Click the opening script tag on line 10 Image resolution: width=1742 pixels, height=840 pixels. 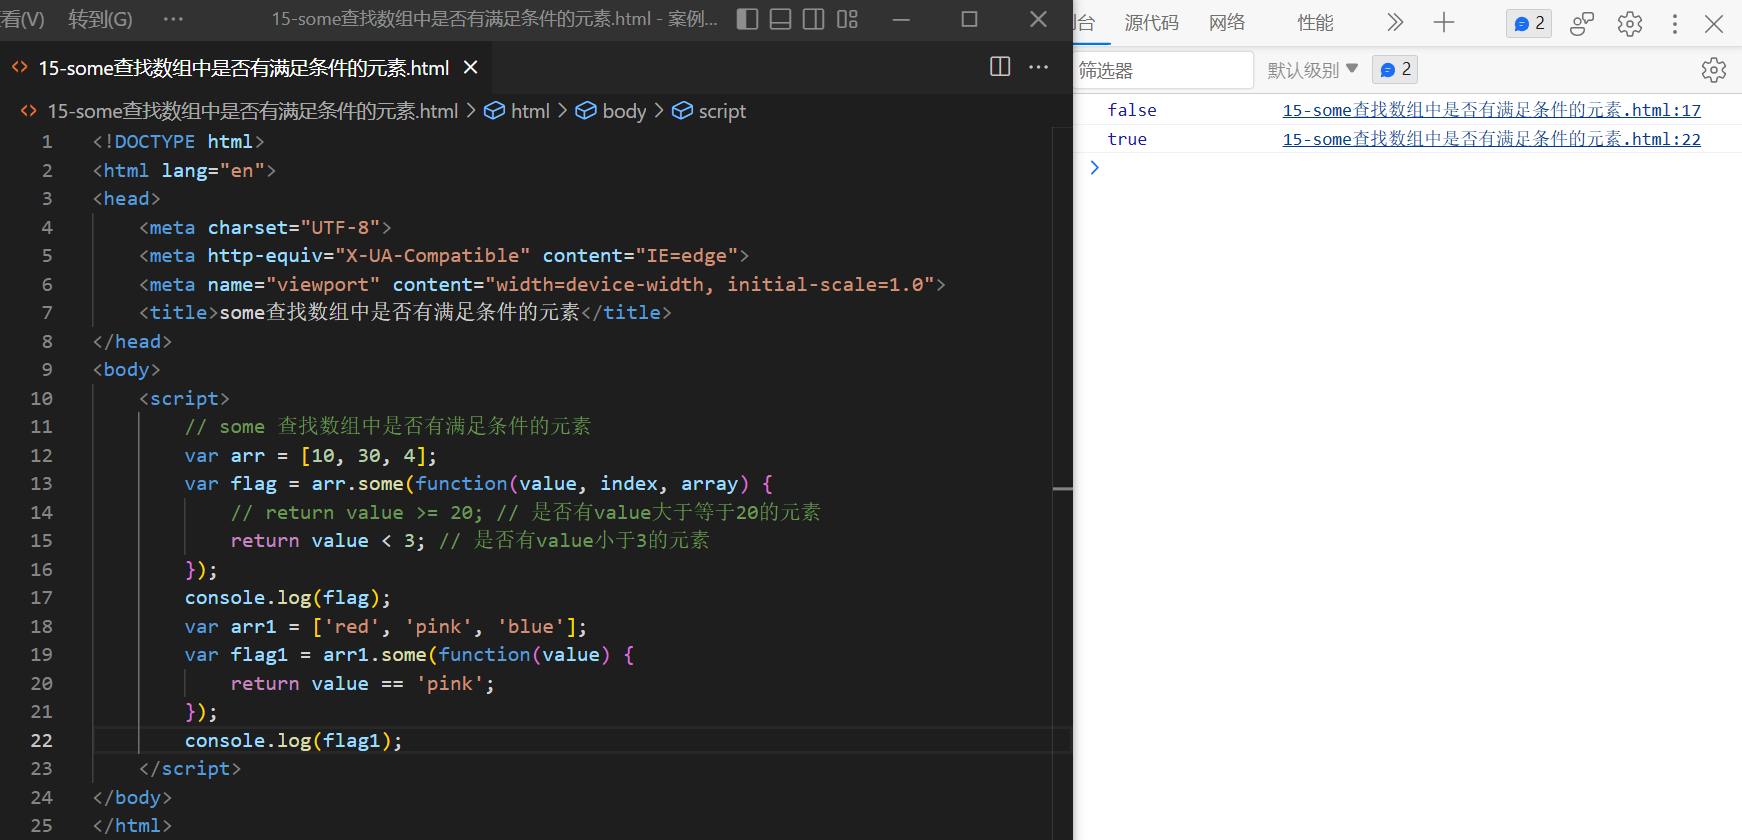point(184,398)
